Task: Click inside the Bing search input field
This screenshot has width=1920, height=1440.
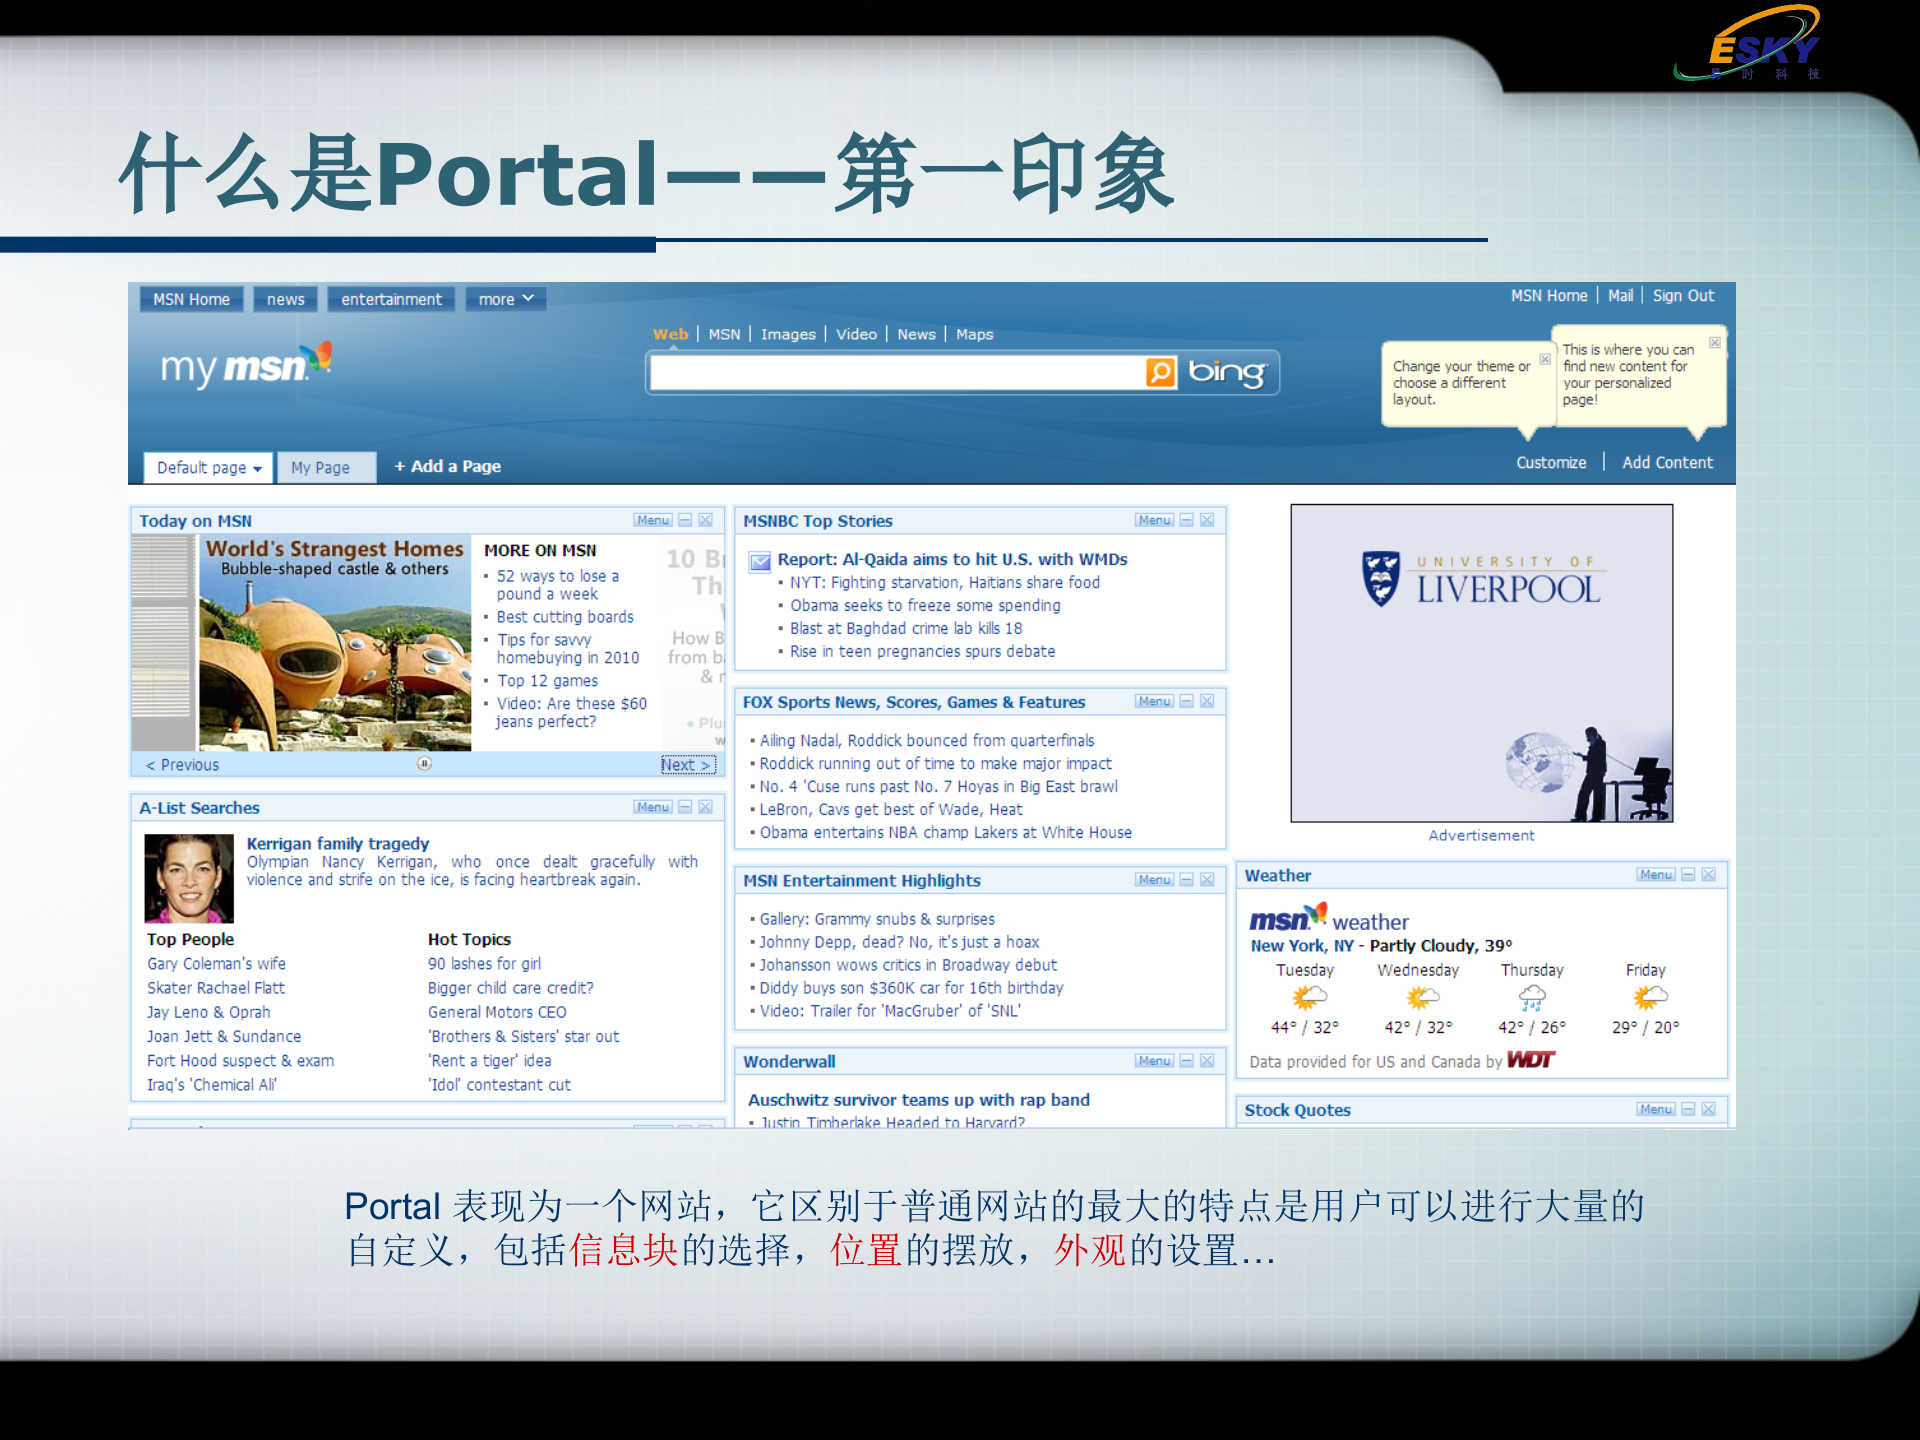Action: [900, 372]
